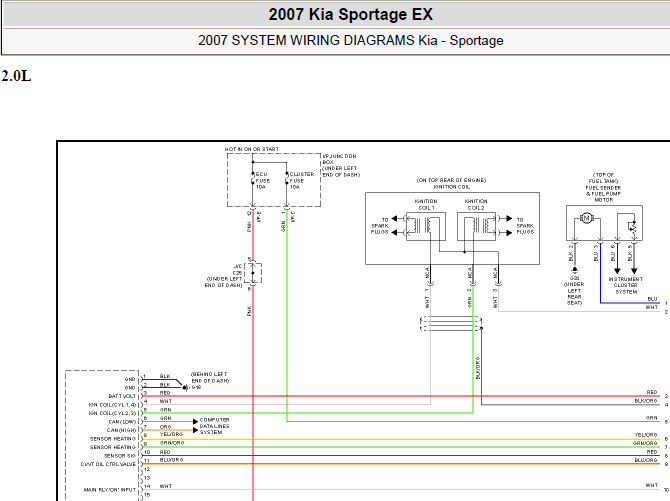Click the '2.0L' engine heading

coord(16,76)
